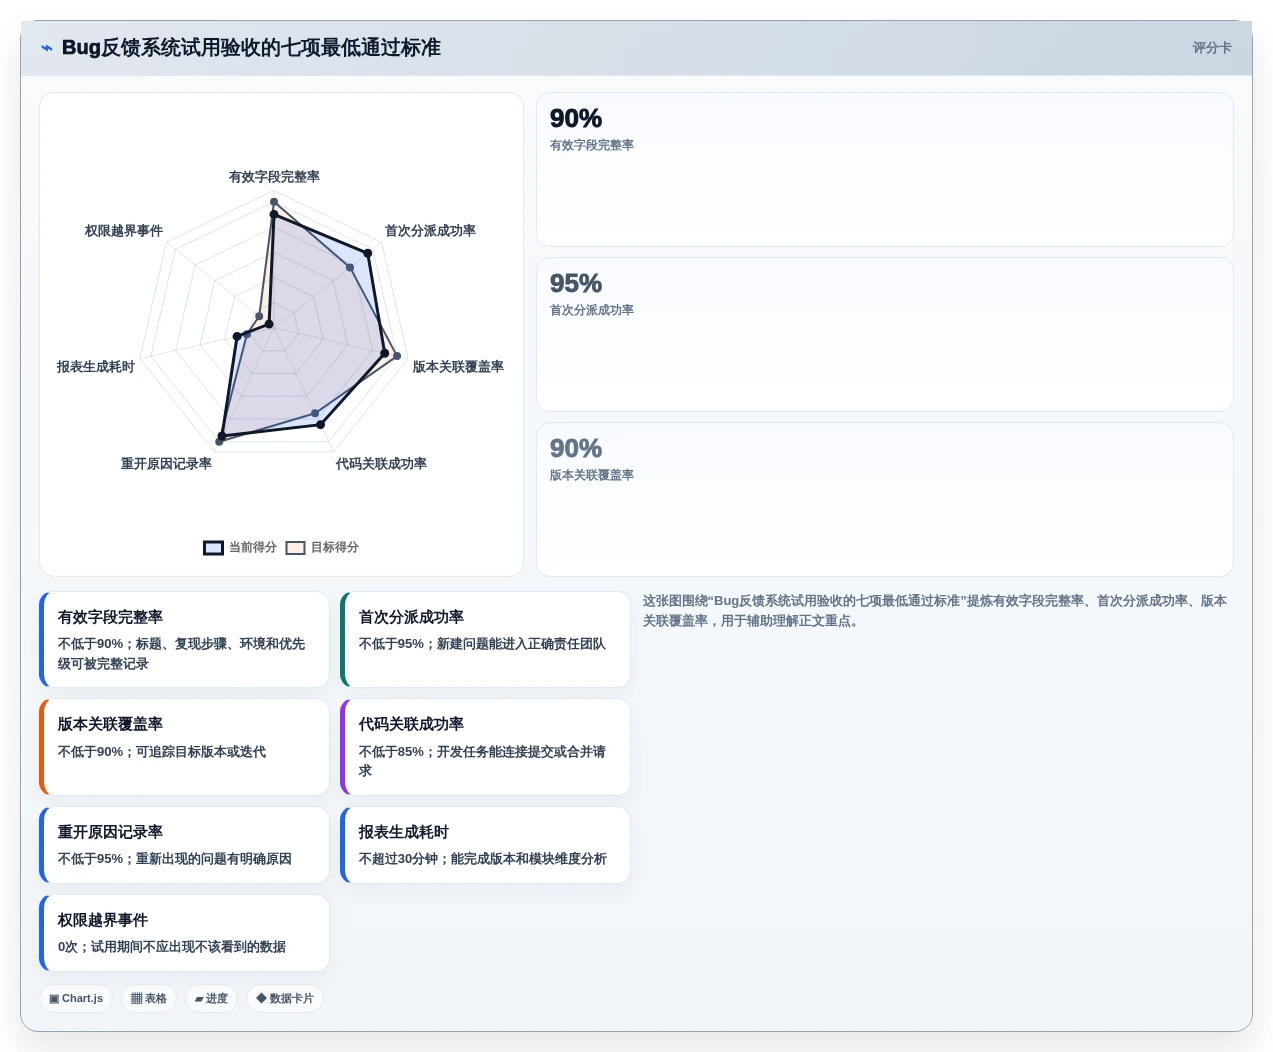Select the 代码关联成功率 criteria card

point(485,747)
